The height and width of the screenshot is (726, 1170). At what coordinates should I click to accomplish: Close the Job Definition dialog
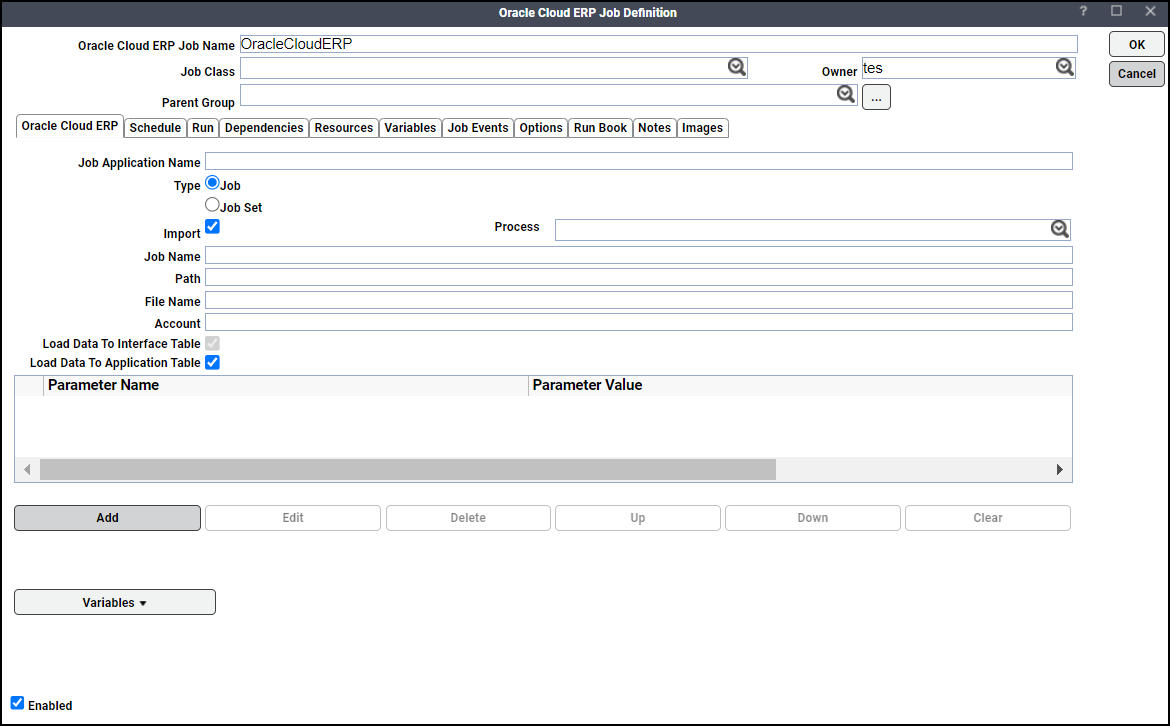(x=1150, y=11)
